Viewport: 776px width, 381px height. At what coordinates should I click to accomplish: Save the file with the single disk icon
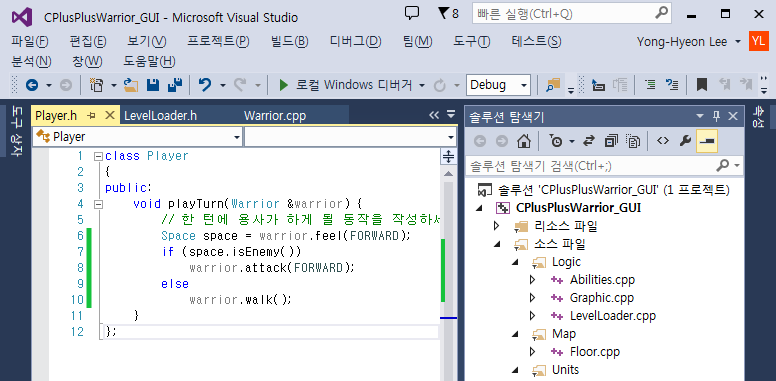point(153,85)
